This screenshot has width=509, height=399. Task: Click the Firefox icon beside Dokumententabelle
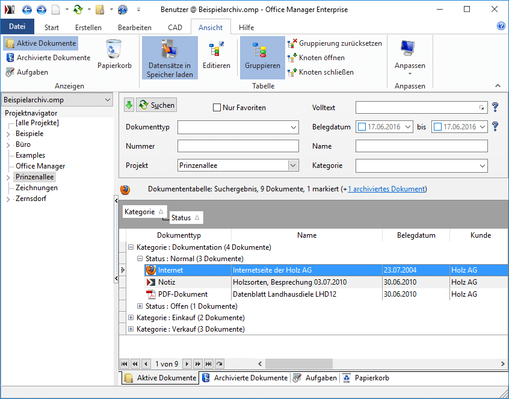tap(125, 190)
